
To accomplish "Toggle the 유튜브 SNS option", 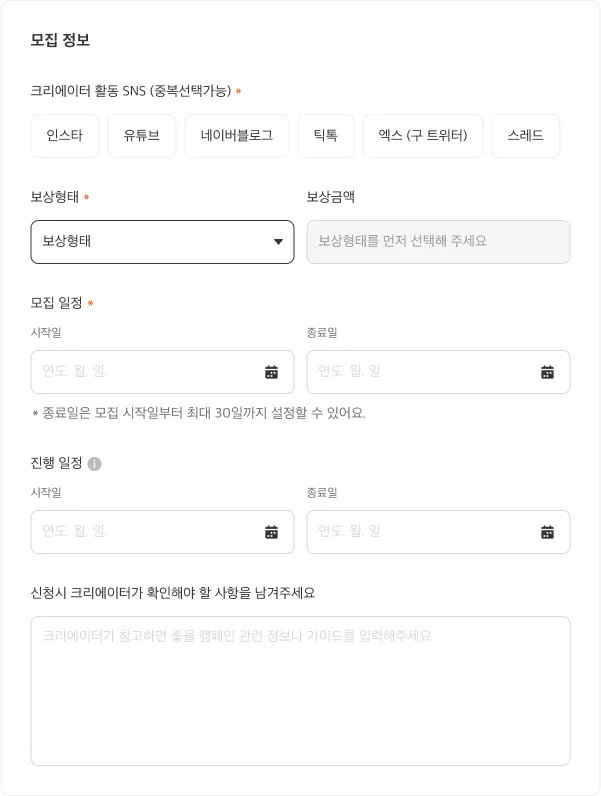I will (141, 136).
